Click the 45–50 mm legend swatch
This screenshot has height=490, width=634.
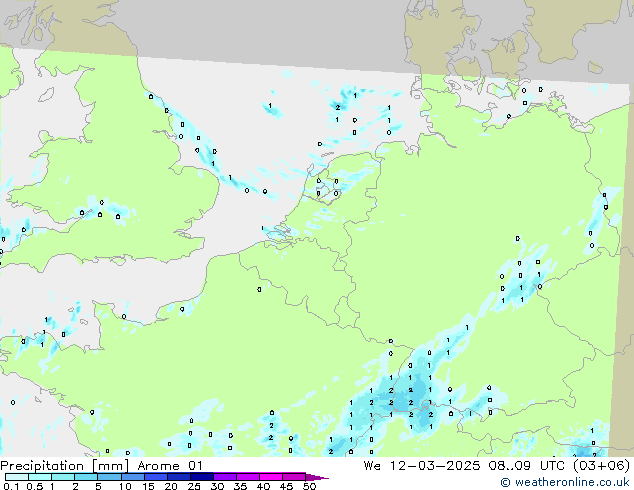294,477
